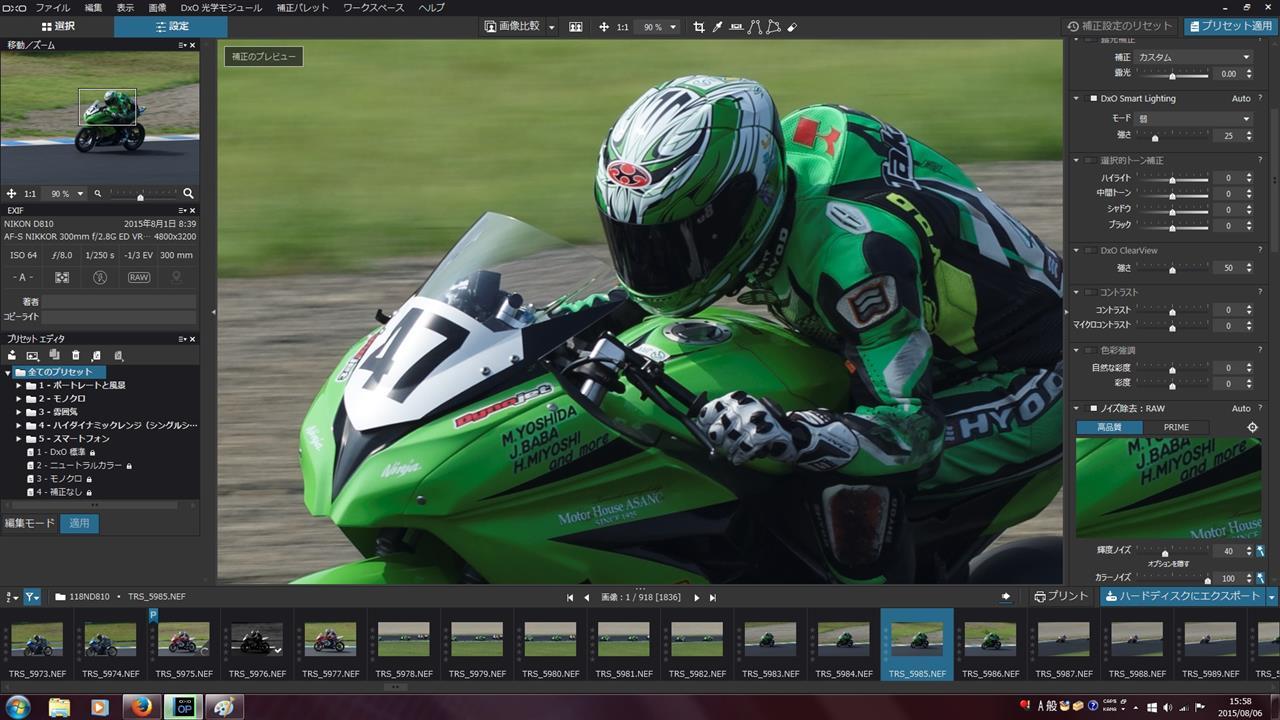
Task: Open the ファイル menu
Action: (x=53, y=7)
